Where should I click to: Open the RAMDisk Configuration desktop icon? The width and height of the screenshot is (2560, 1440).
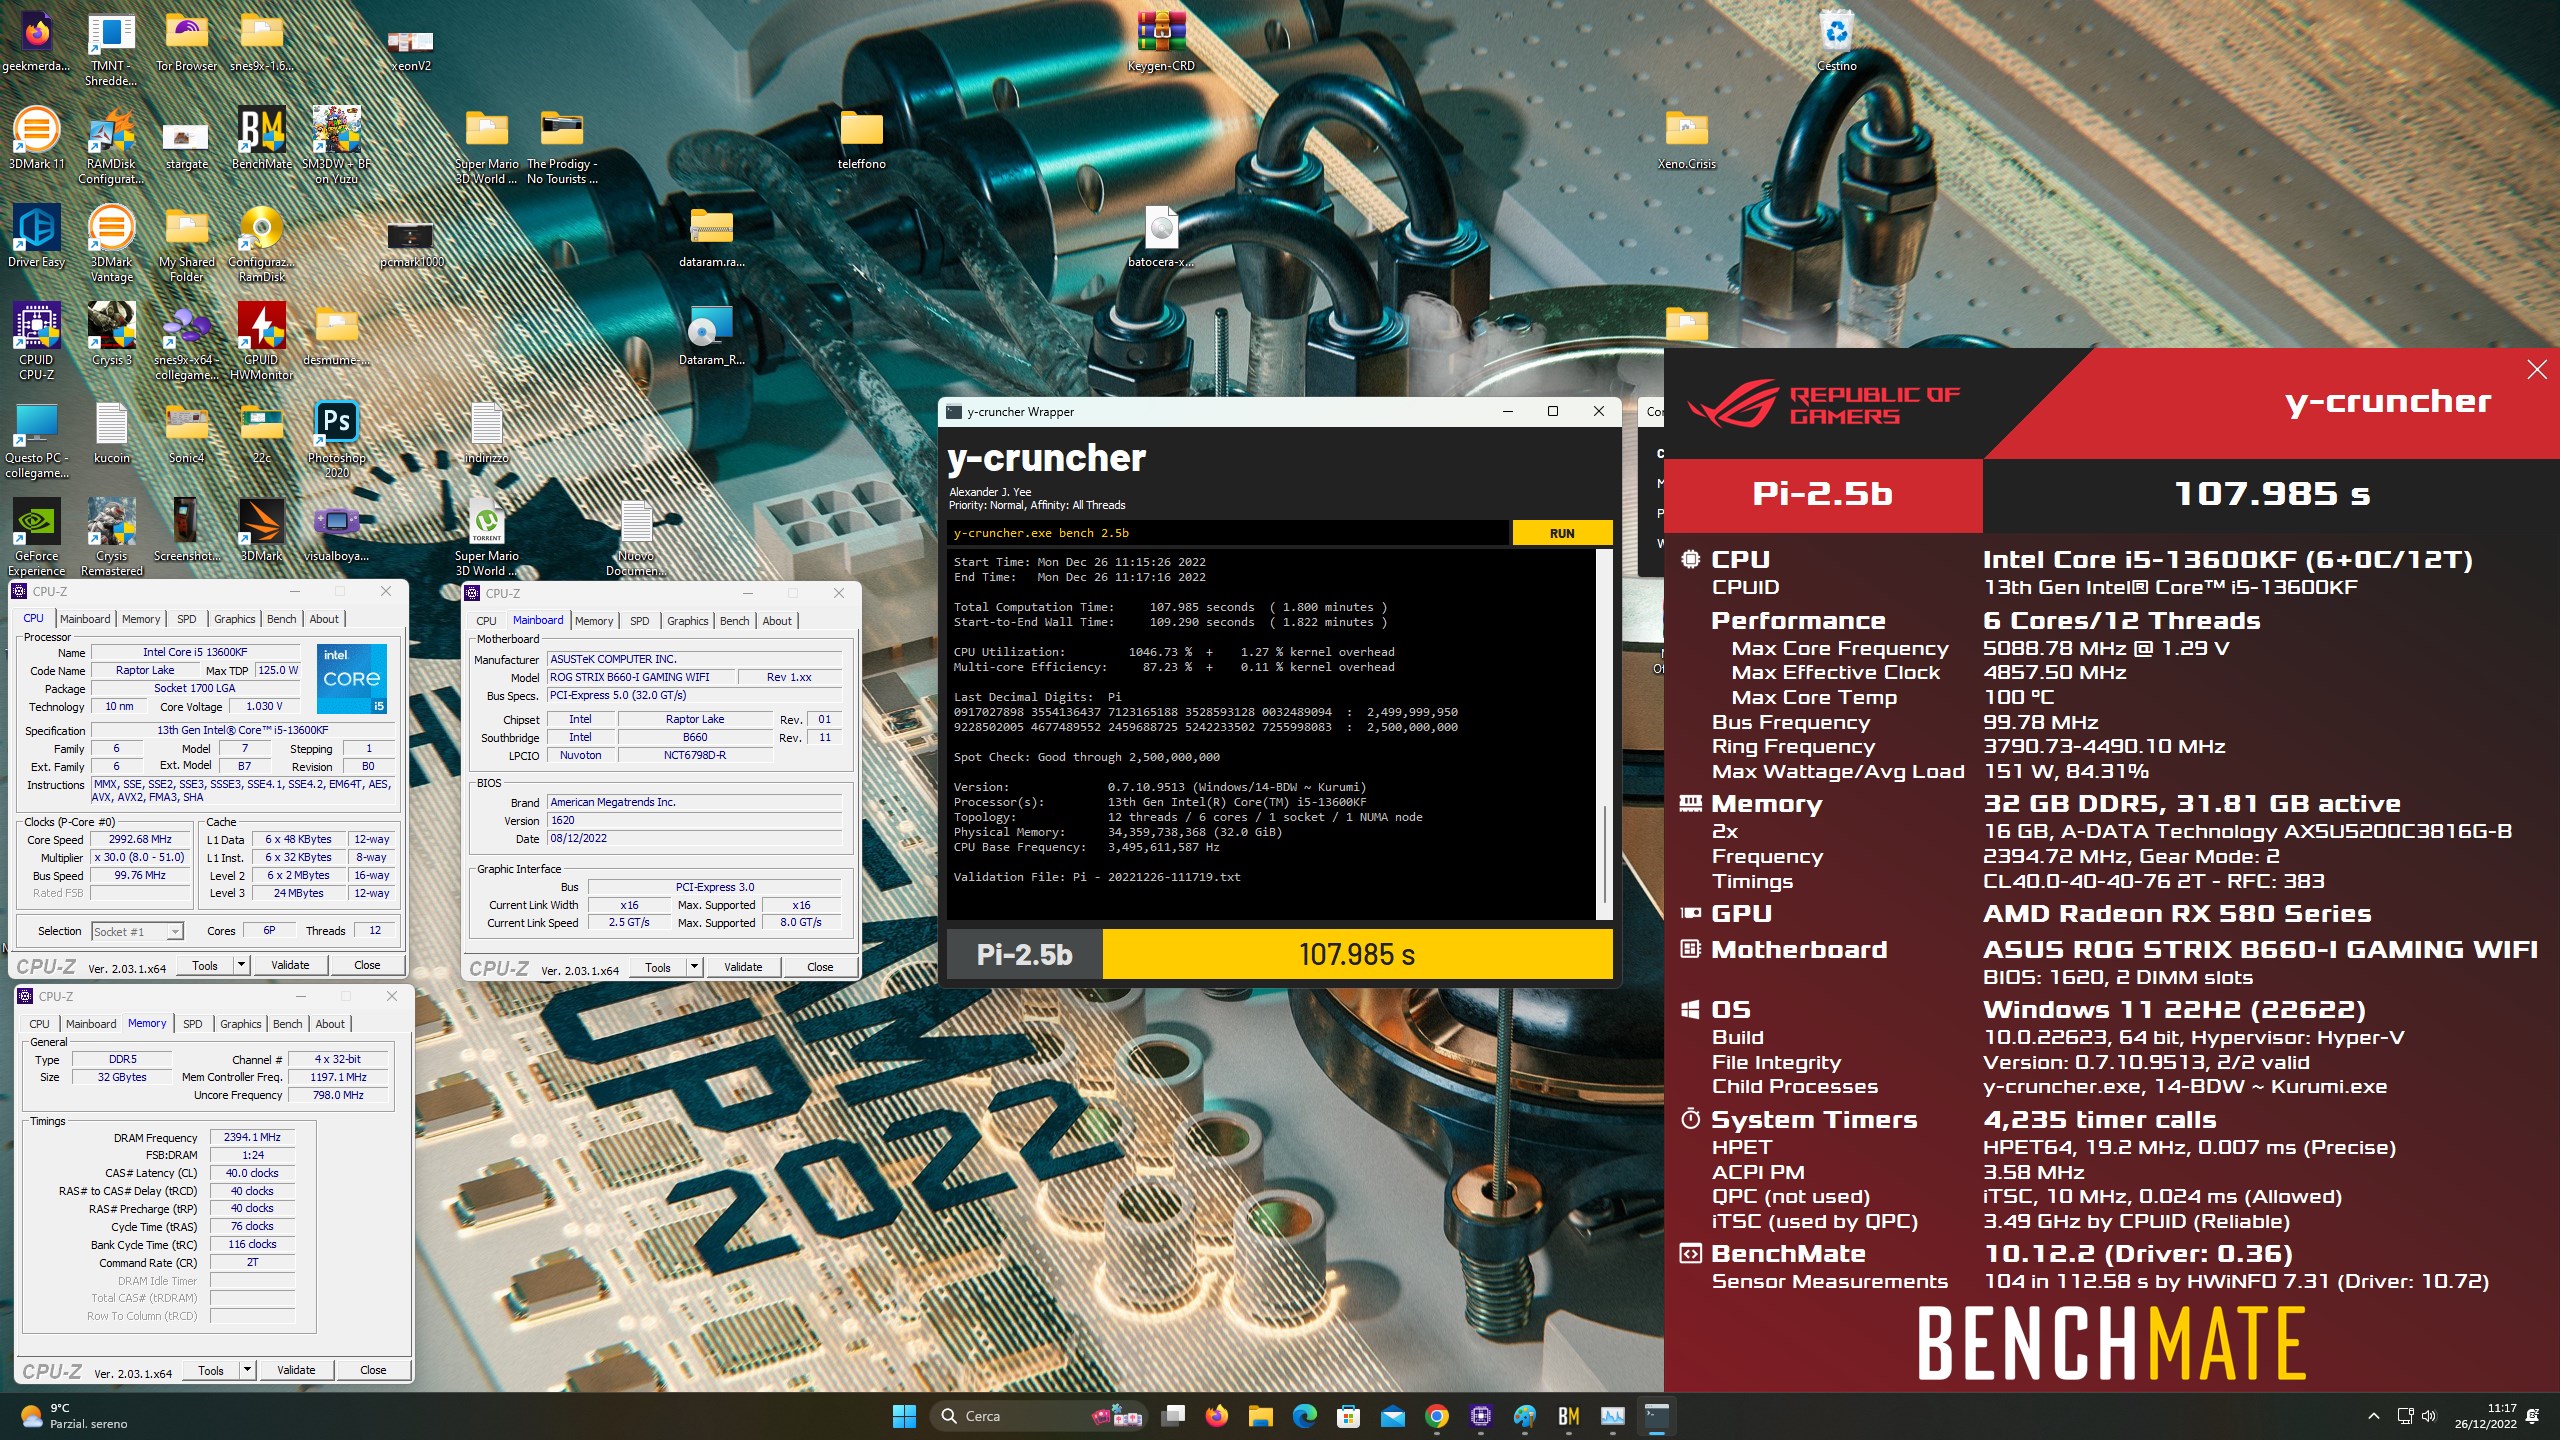pyautogui.click(x=111, y=146)
